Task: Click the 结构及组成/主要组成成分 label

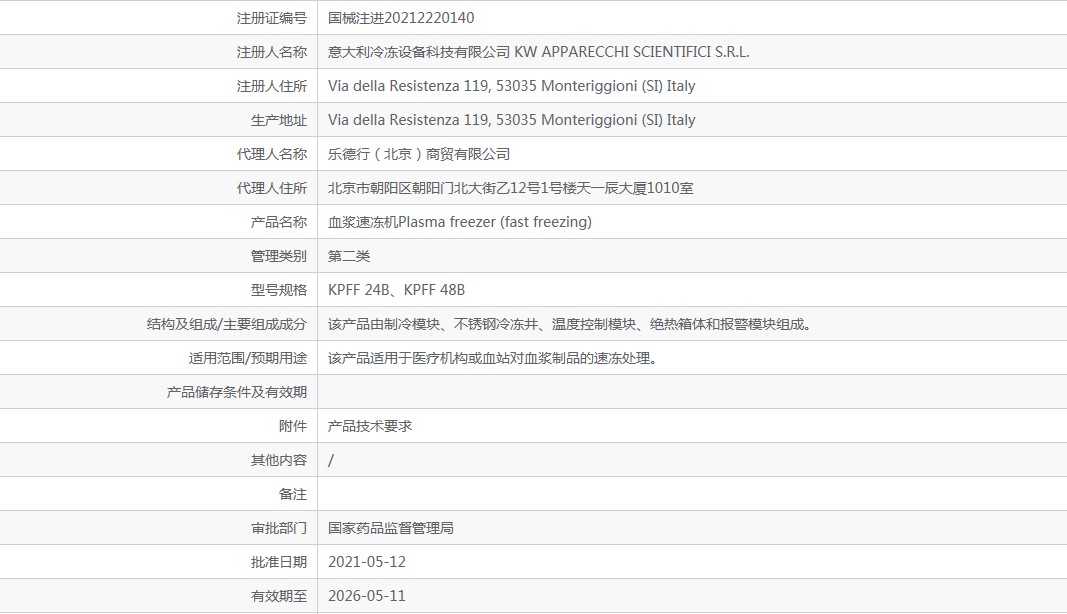Action: pyautogui.click(x=227, y=324)
